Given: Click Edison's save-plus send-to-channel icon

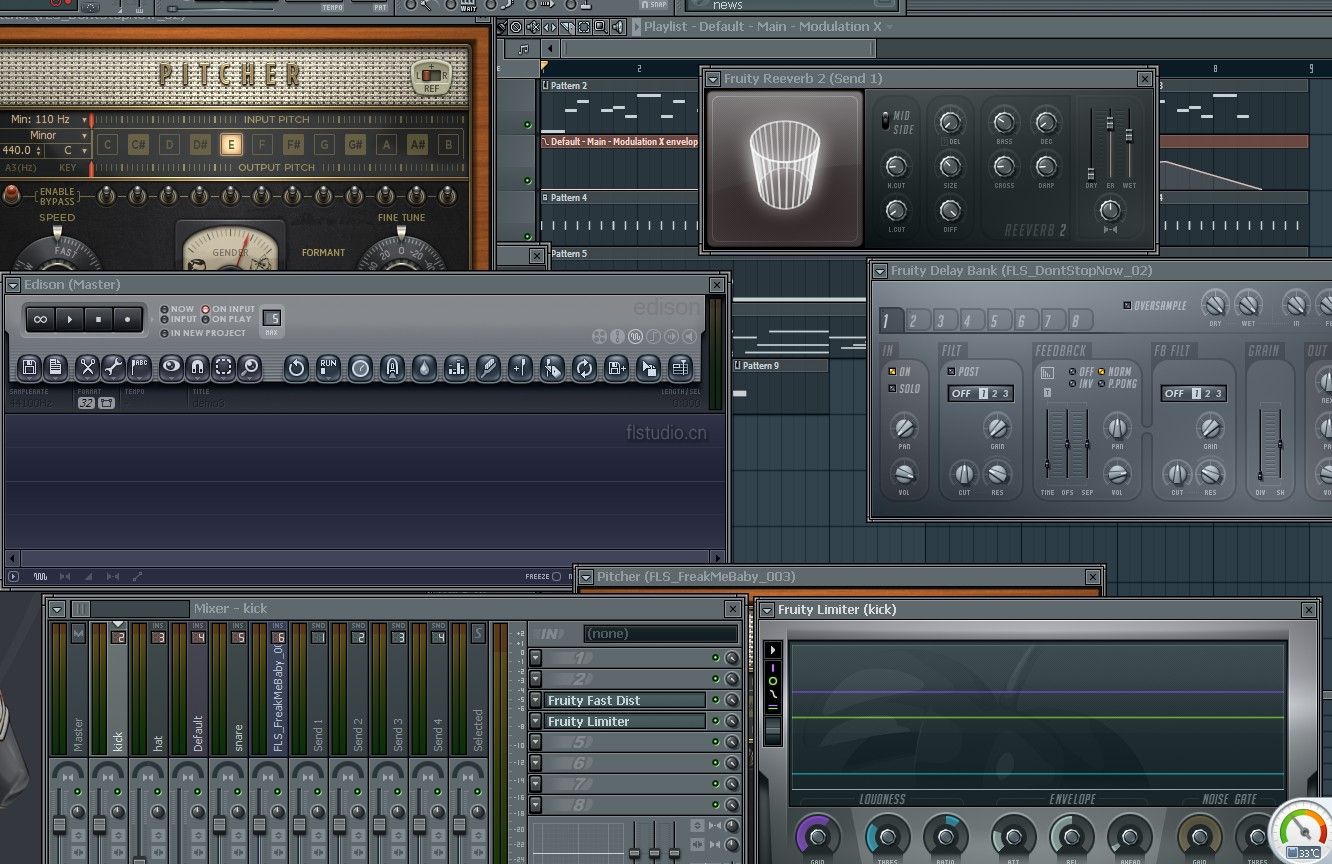Looking at the screenshot, I should click(x=616, y=367).
